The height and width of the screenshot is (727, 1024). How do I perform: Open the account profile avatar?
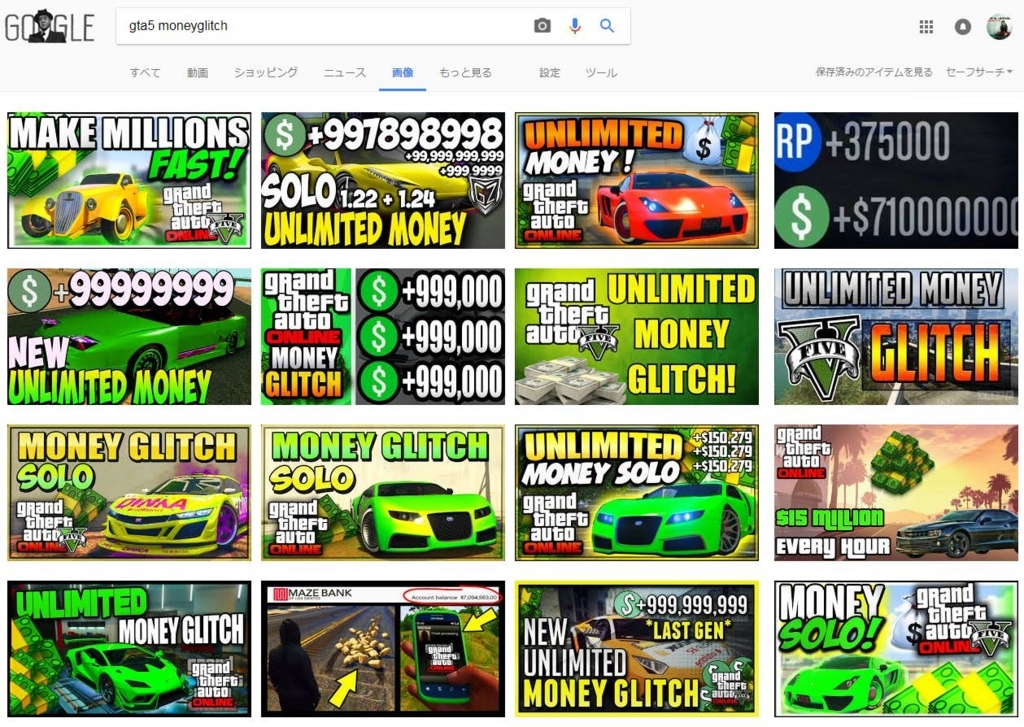pos(999,27)
